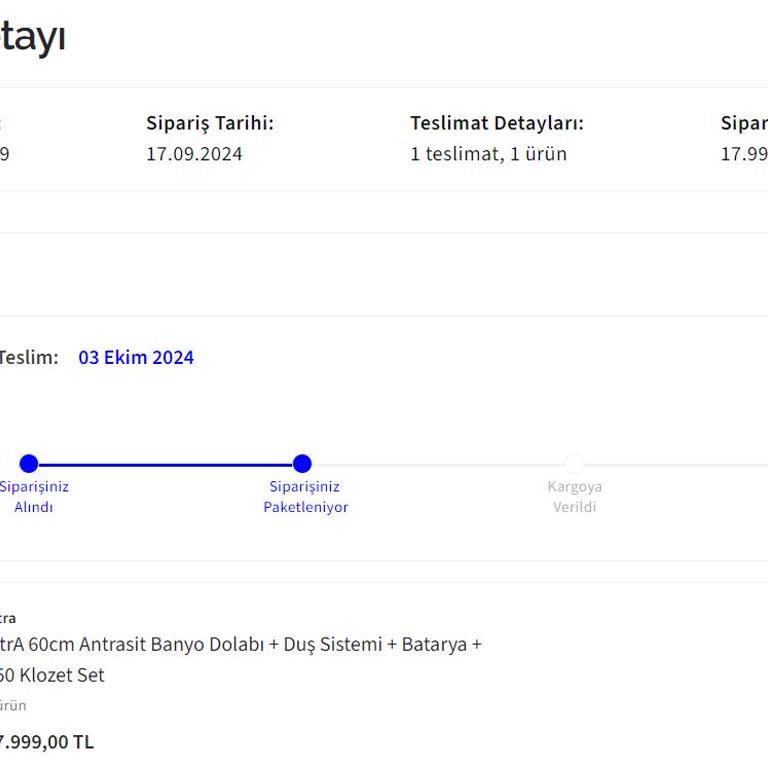Click the 'Sipariş Tarihi:' label
The height and width of the screenshot is (768, 768).
point(210,123)
